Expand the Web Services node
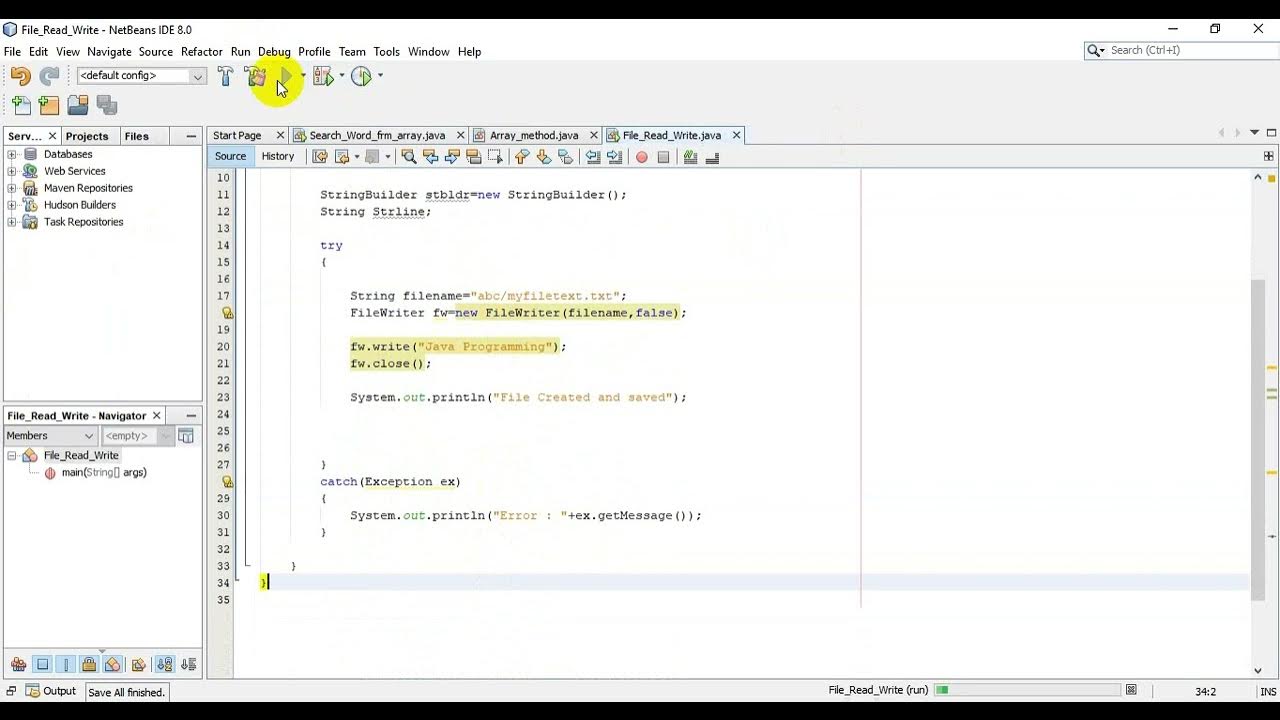This screenshot has width=1280, height=720. (x=12, y=171)
